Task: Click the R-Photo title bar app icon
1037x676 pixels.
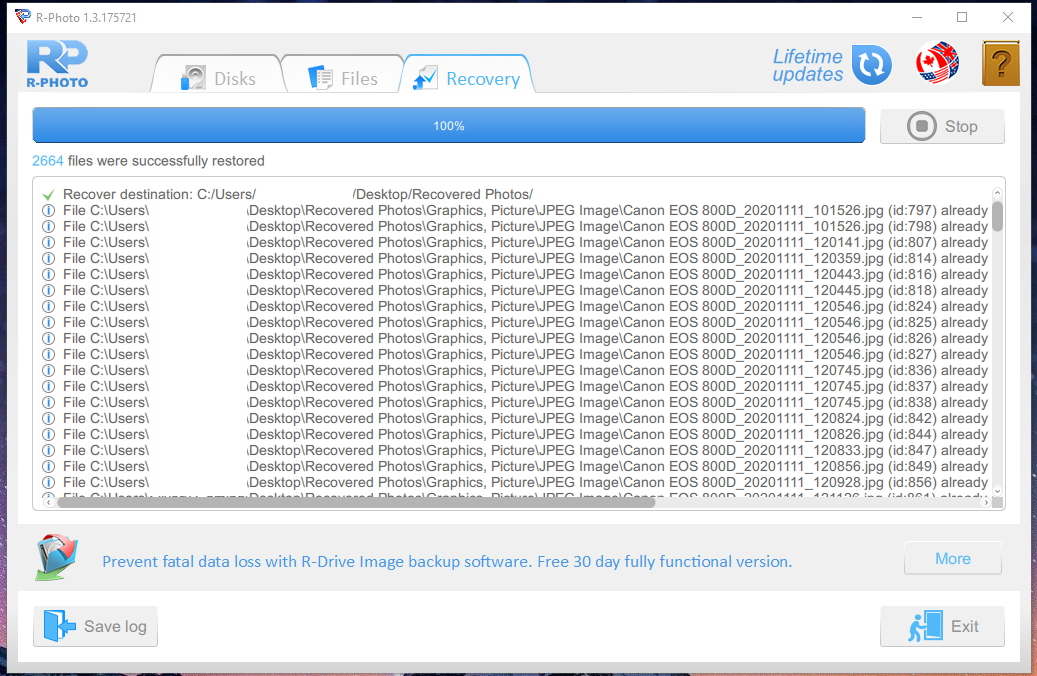Action: (22, 17)
